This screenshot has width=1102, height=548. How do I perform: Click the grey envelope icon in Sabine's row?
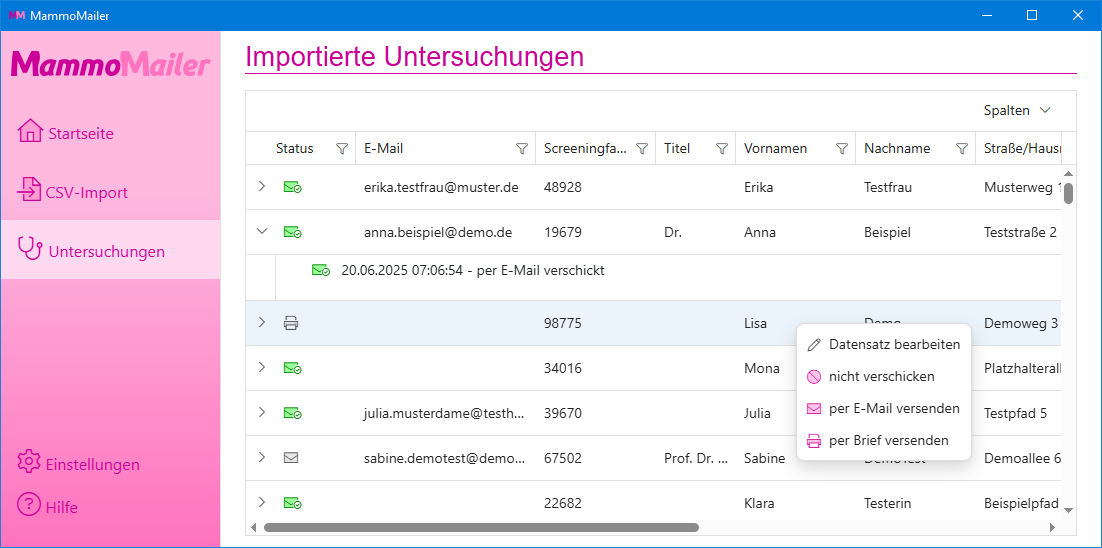point(291,458)
